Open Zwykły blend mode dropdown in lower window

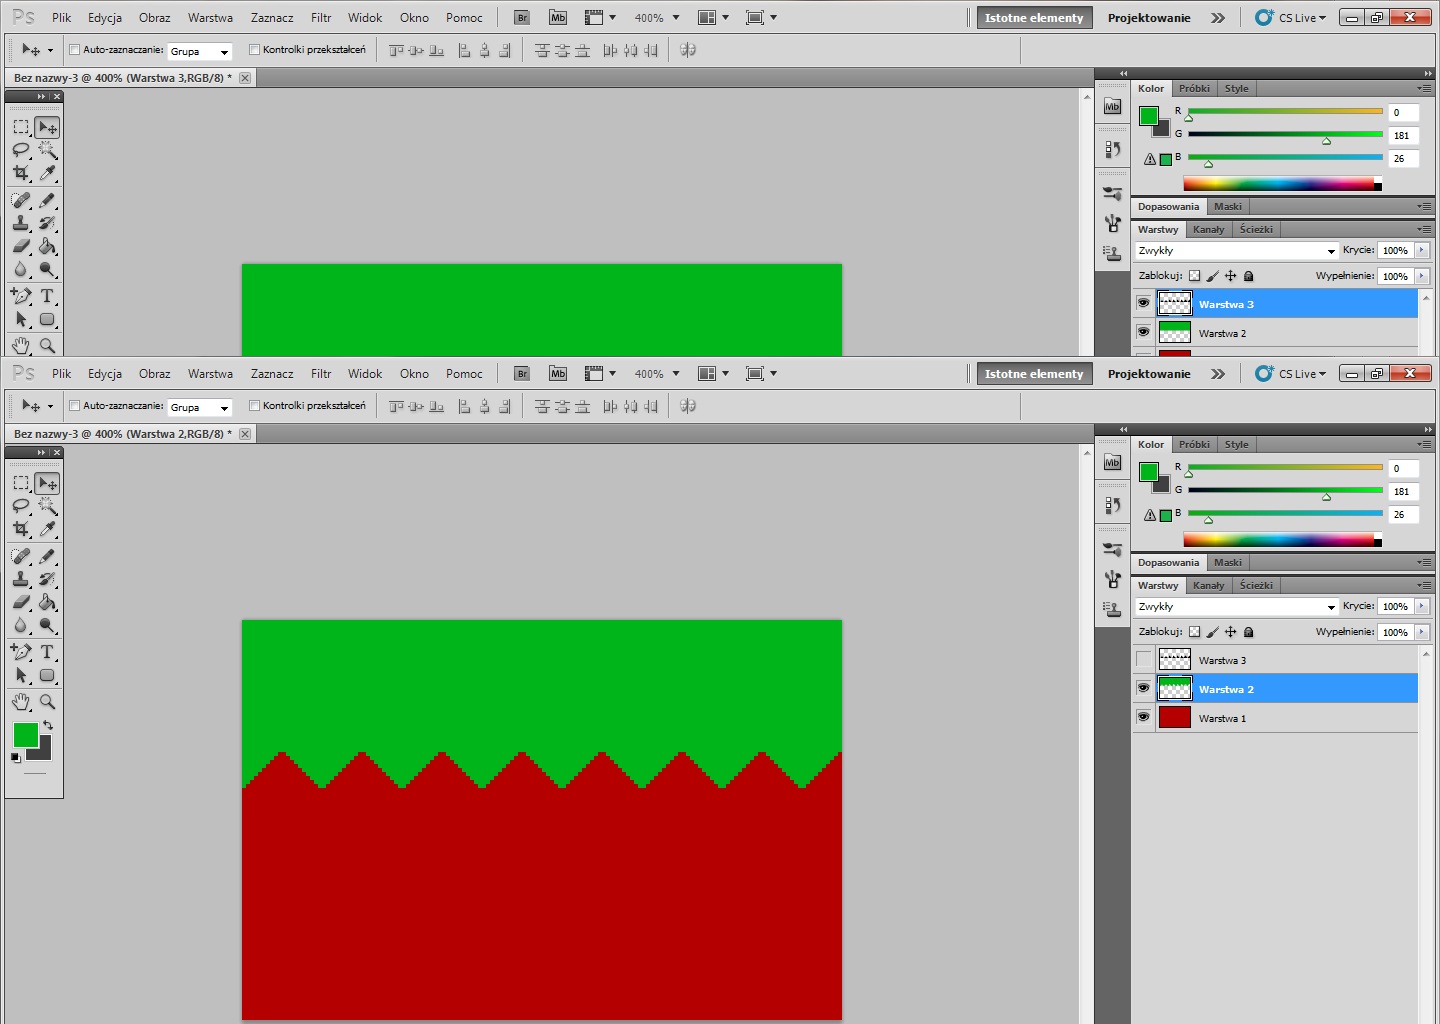coord(1237,607)
